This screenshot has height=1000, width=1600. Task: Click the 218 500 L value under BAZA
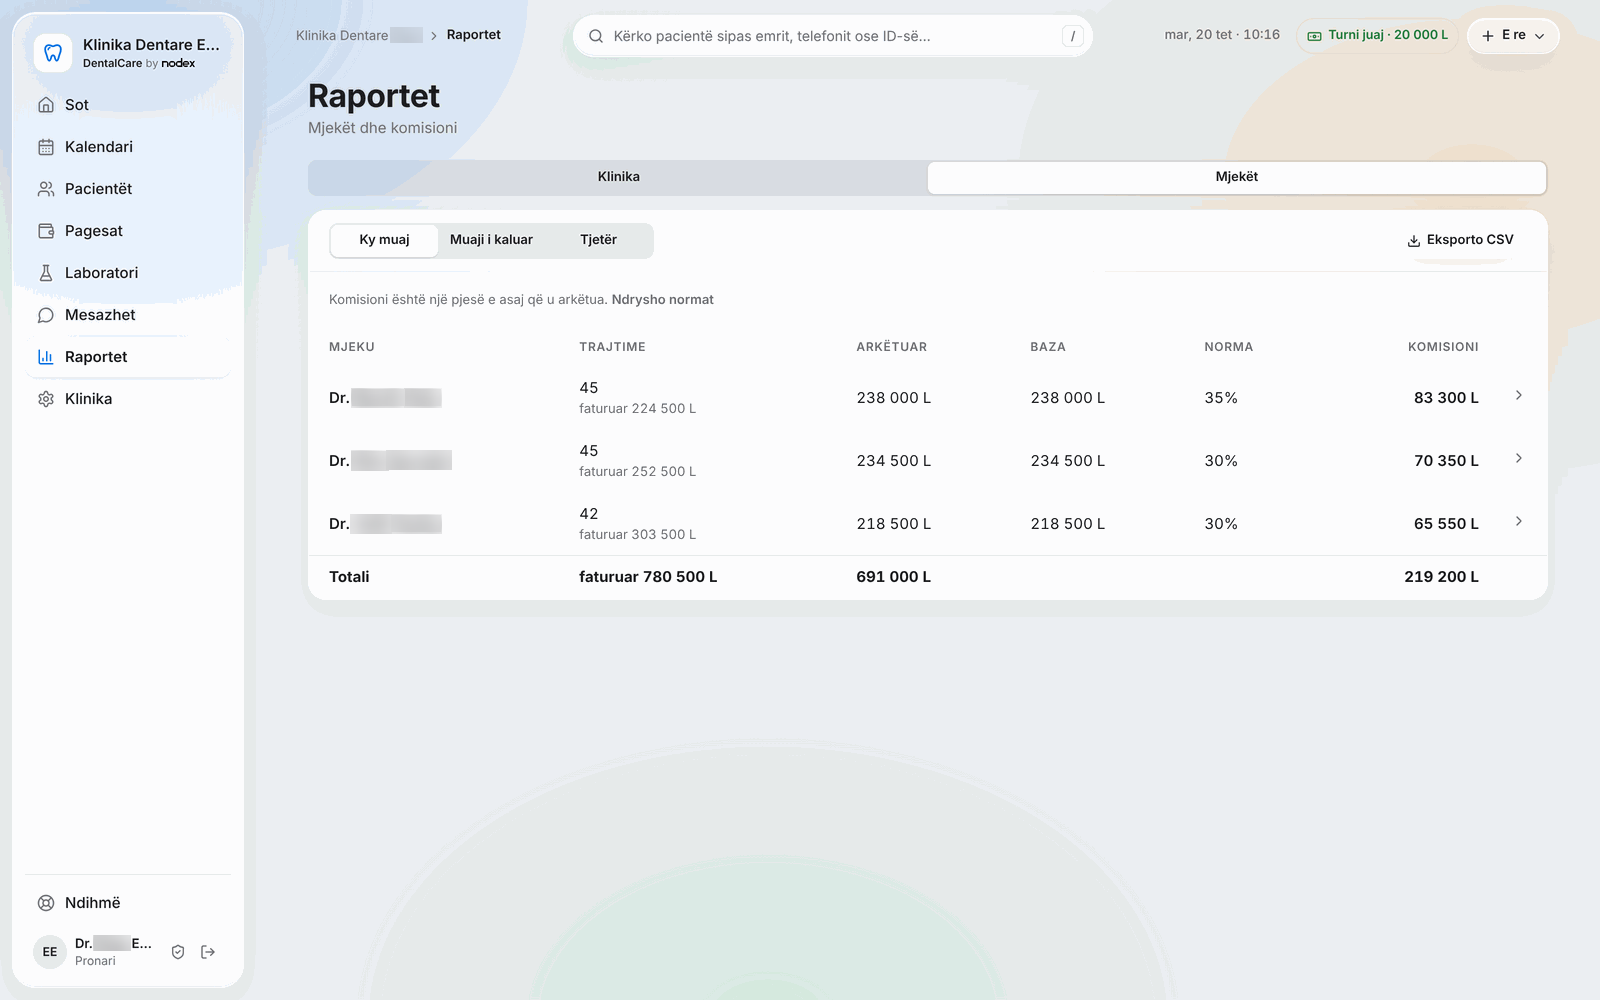(1068, 524)
